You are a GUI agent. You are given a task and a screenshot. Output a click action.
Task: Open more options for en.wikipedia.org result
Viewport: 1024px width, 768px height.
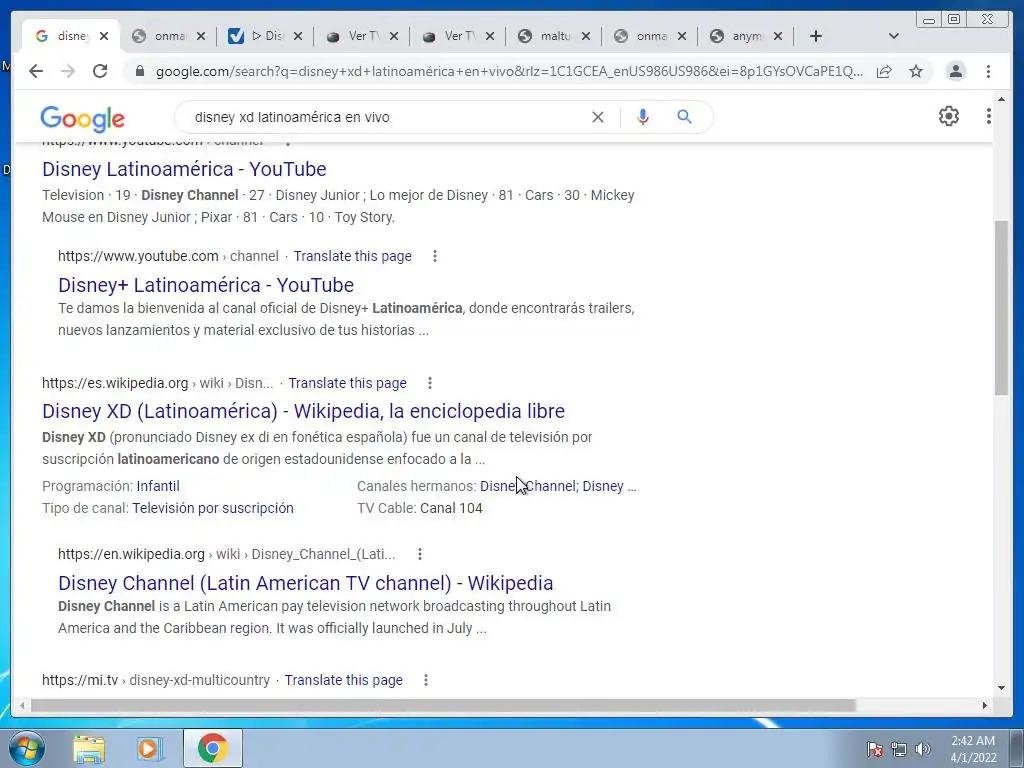pyautogui.click(x=420, y=554)
